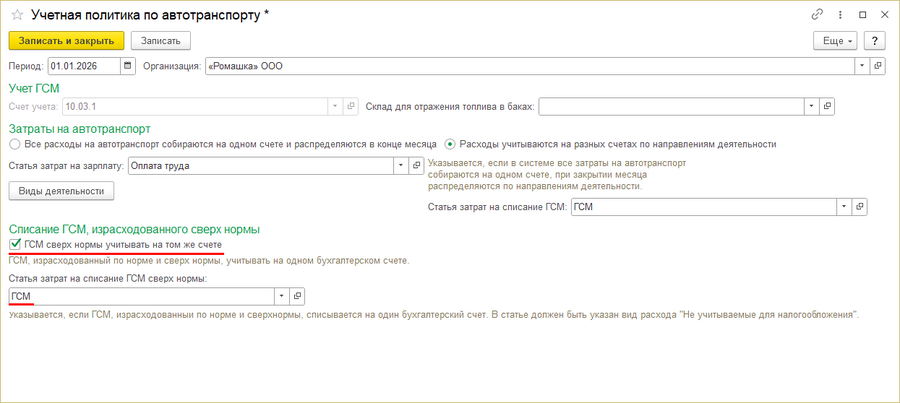Click the question mark help button

pyautogui.click(x=875, y=41)
